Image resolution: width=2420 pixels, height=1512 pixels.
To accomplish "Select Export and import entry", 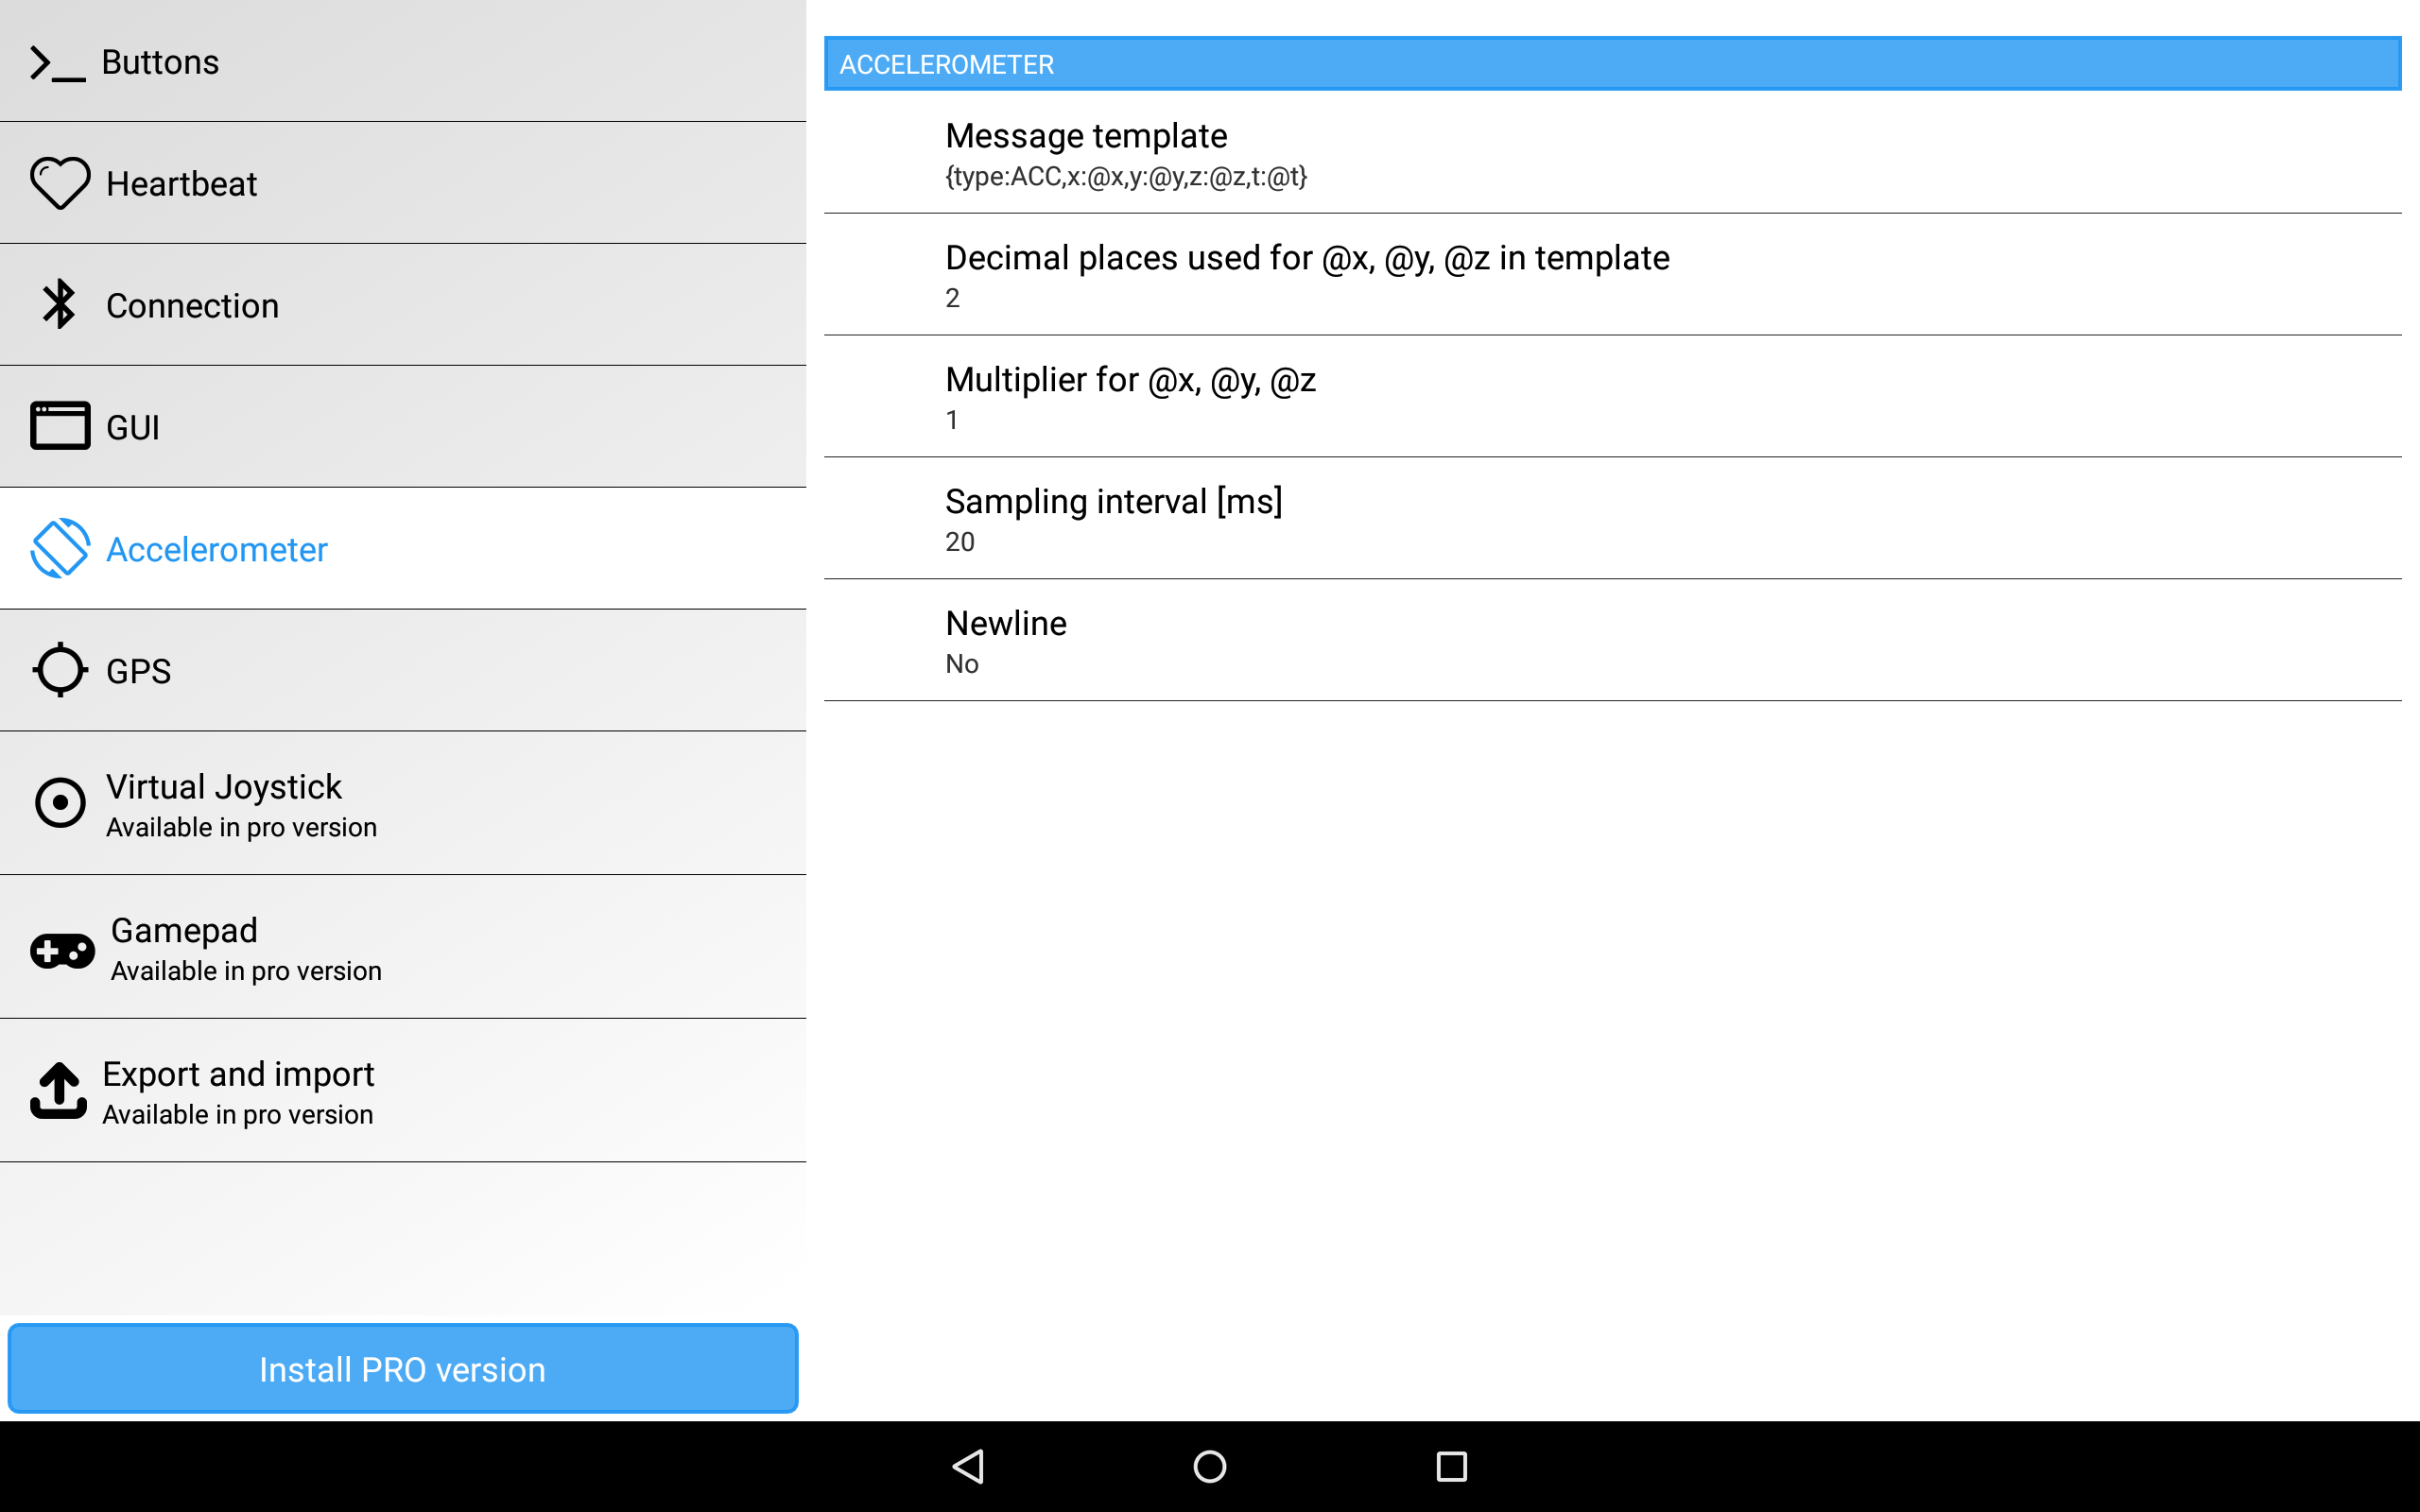I will [403, 1091].
